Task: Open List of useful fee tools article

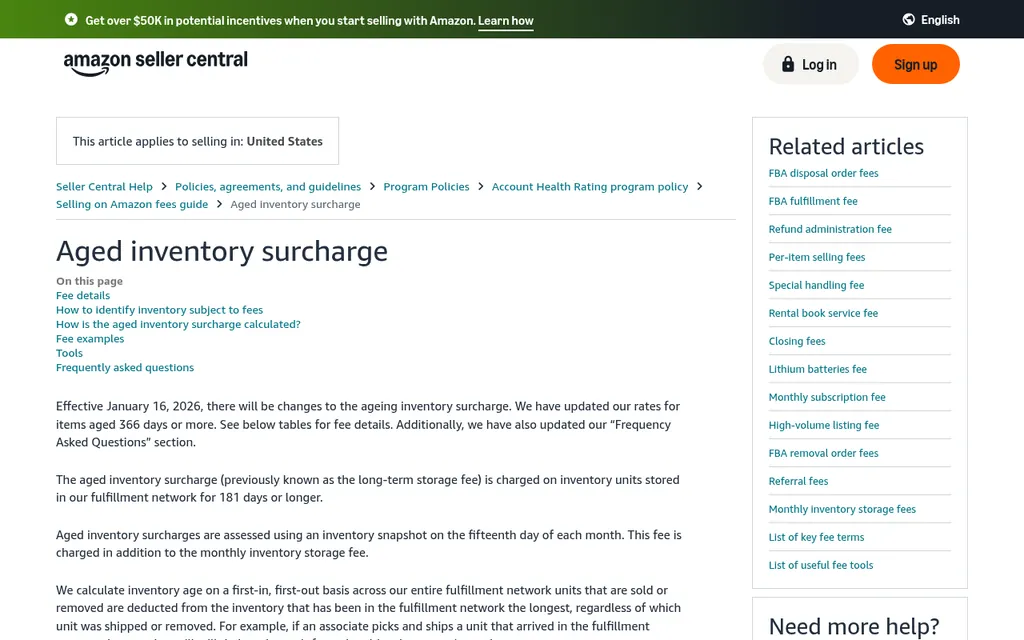Action: point(821,566)
